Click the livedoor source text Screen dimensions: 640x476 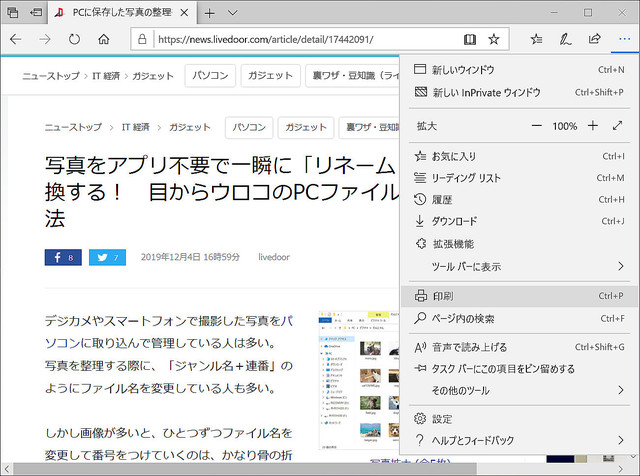click(x=274, y=257)
